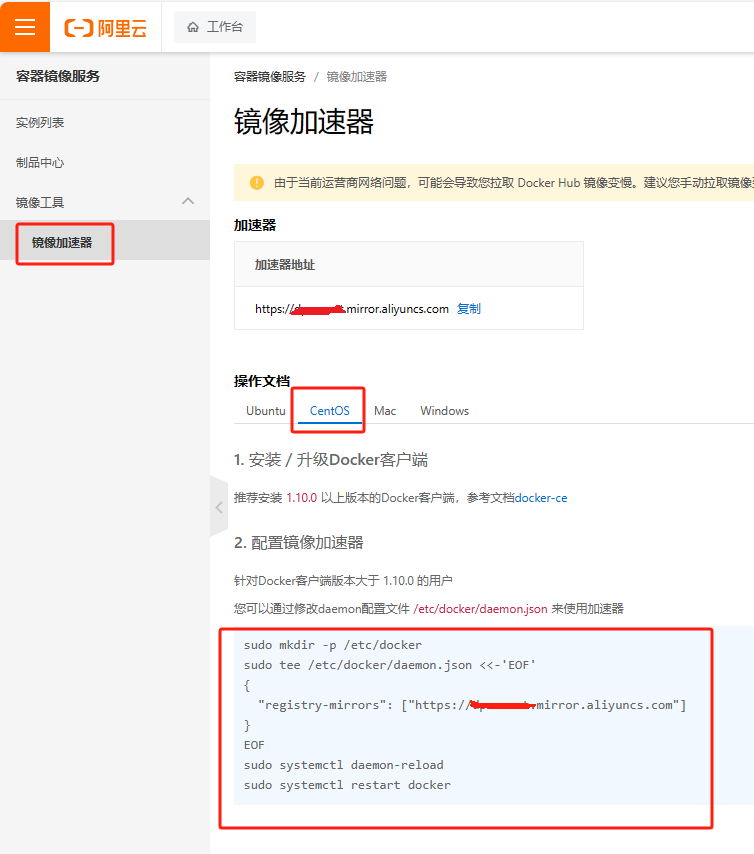The width and height of the screenshot is (754, 854).
Task: Click the 'sudo mkdir -p /etc/docker' line
Action: point(333,645)
